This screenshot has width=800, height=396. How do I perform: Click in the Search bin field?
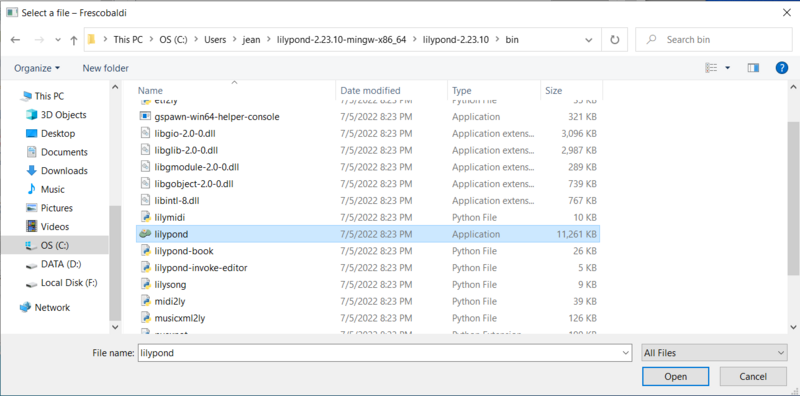[x=713, y=40]
